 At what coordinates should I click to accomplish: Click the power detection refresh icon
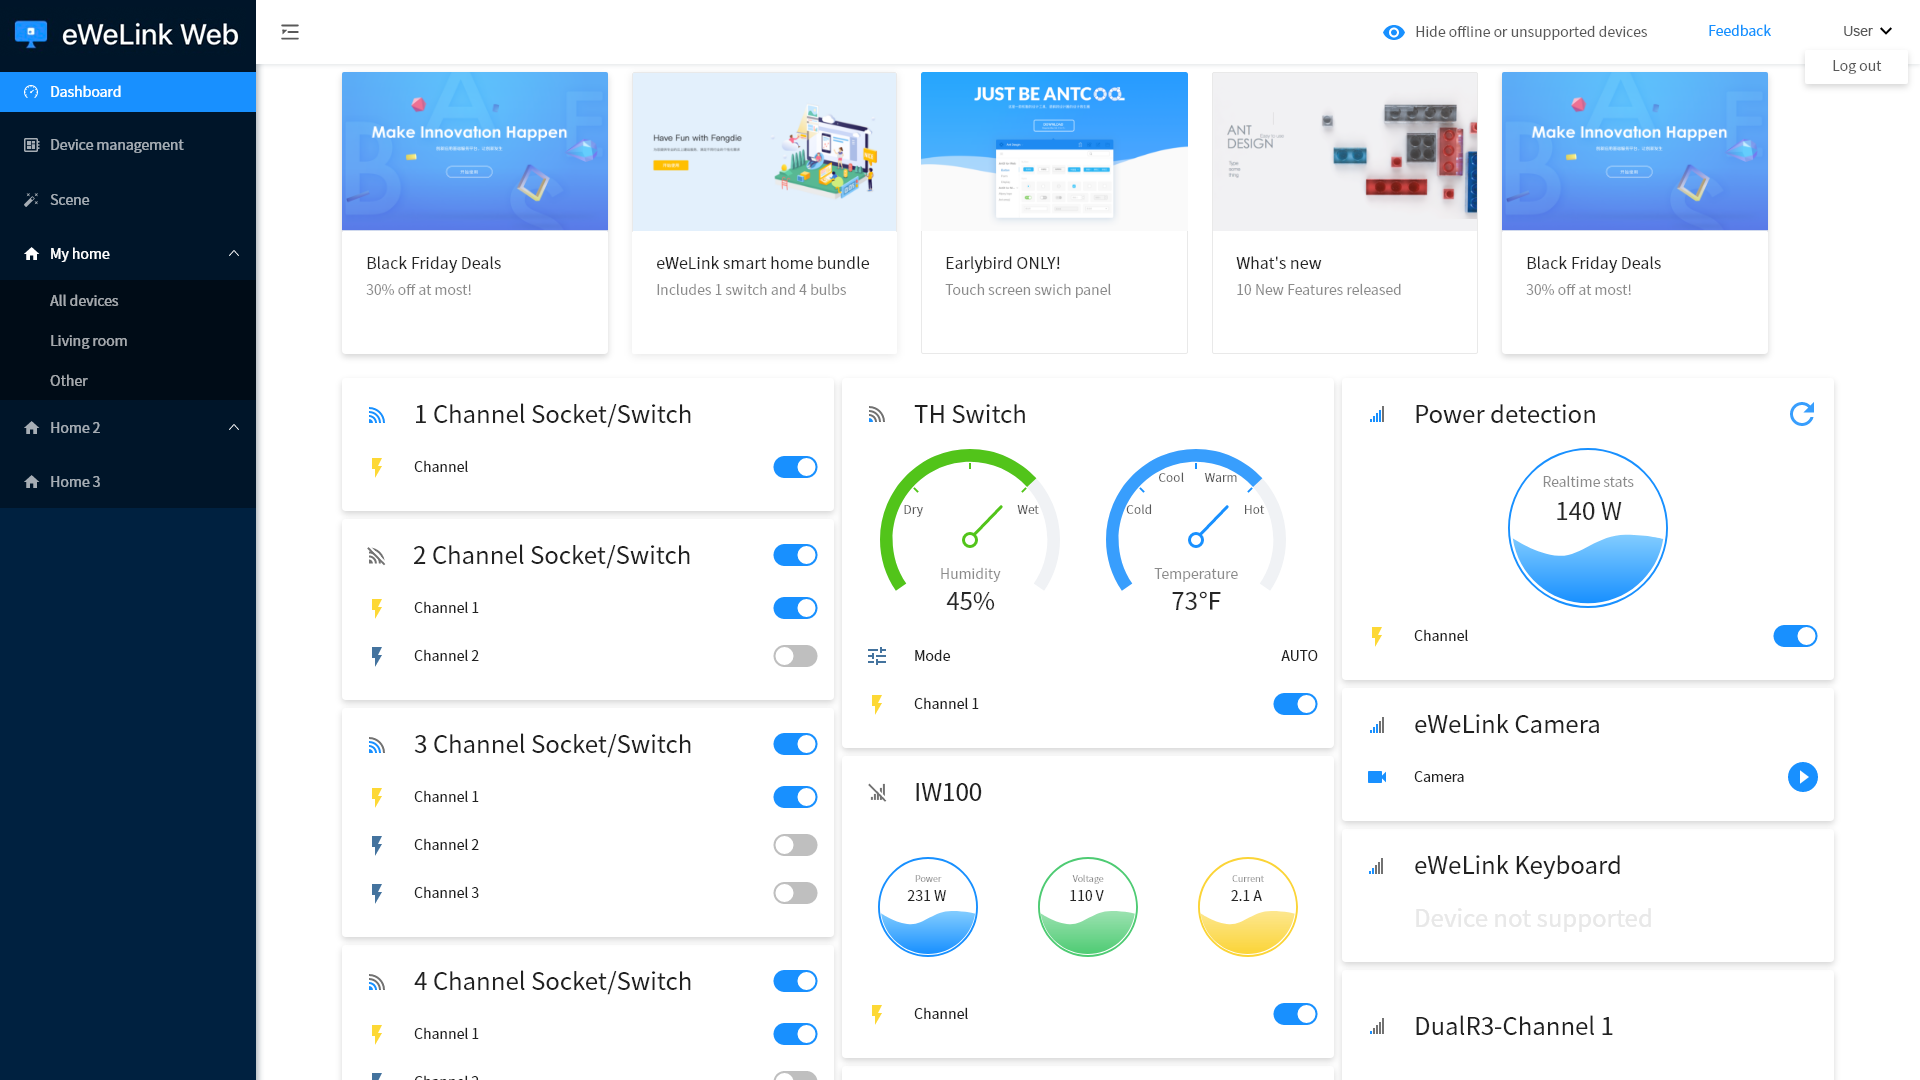(1803, 414)
